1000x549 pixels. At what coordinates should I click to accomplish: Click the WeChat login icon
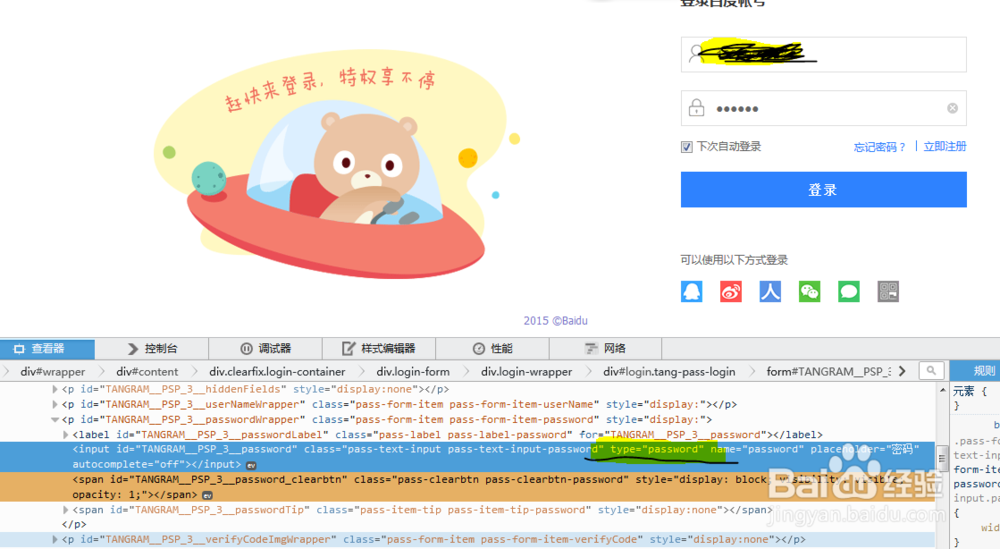(x=809, y=291)
